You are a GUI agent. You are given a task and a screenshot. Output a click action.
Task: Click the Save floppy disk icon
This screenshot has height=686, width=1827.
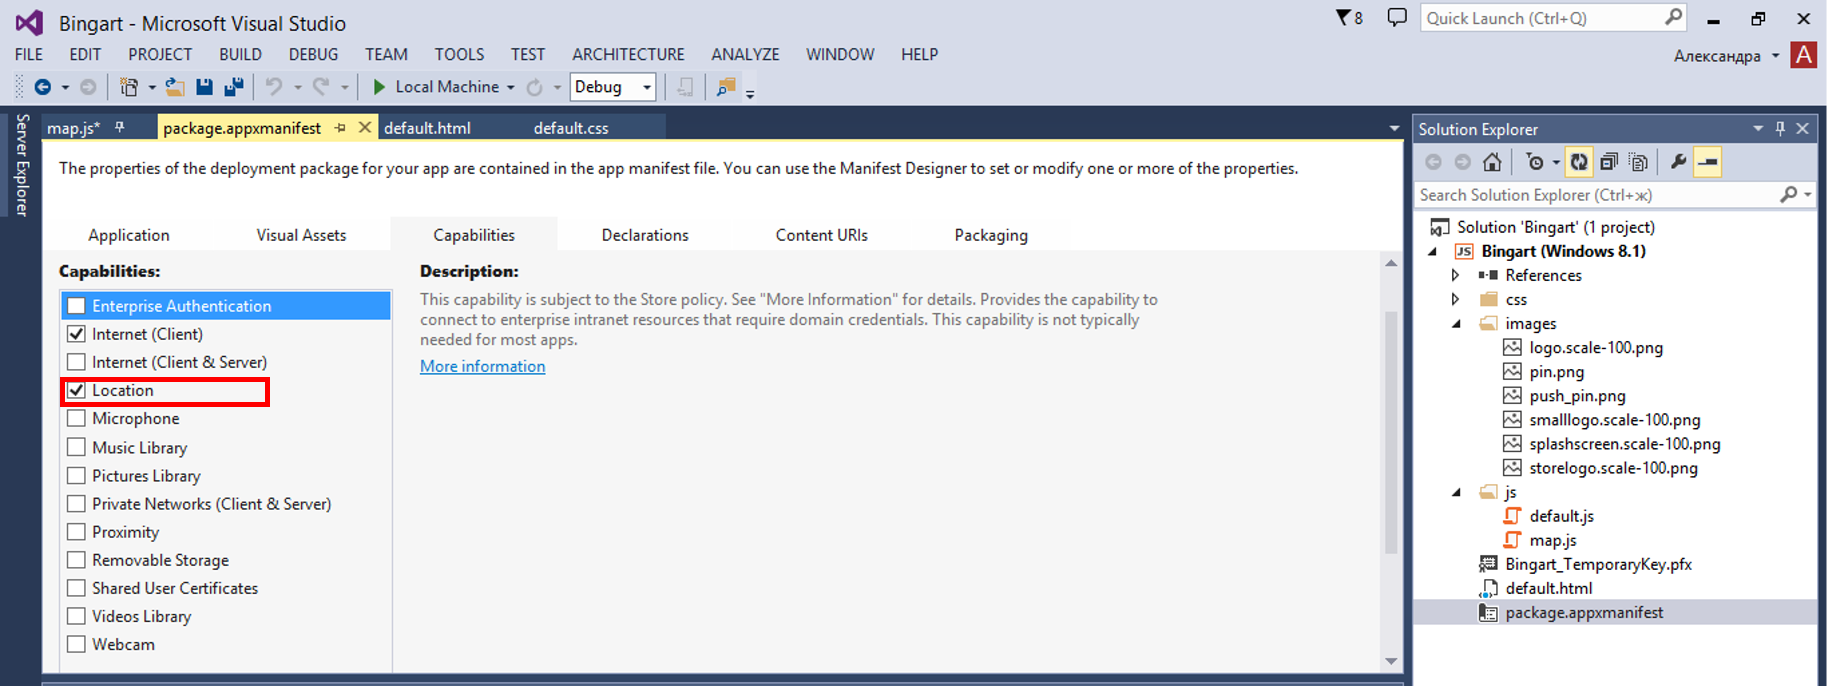pos(204,87)
